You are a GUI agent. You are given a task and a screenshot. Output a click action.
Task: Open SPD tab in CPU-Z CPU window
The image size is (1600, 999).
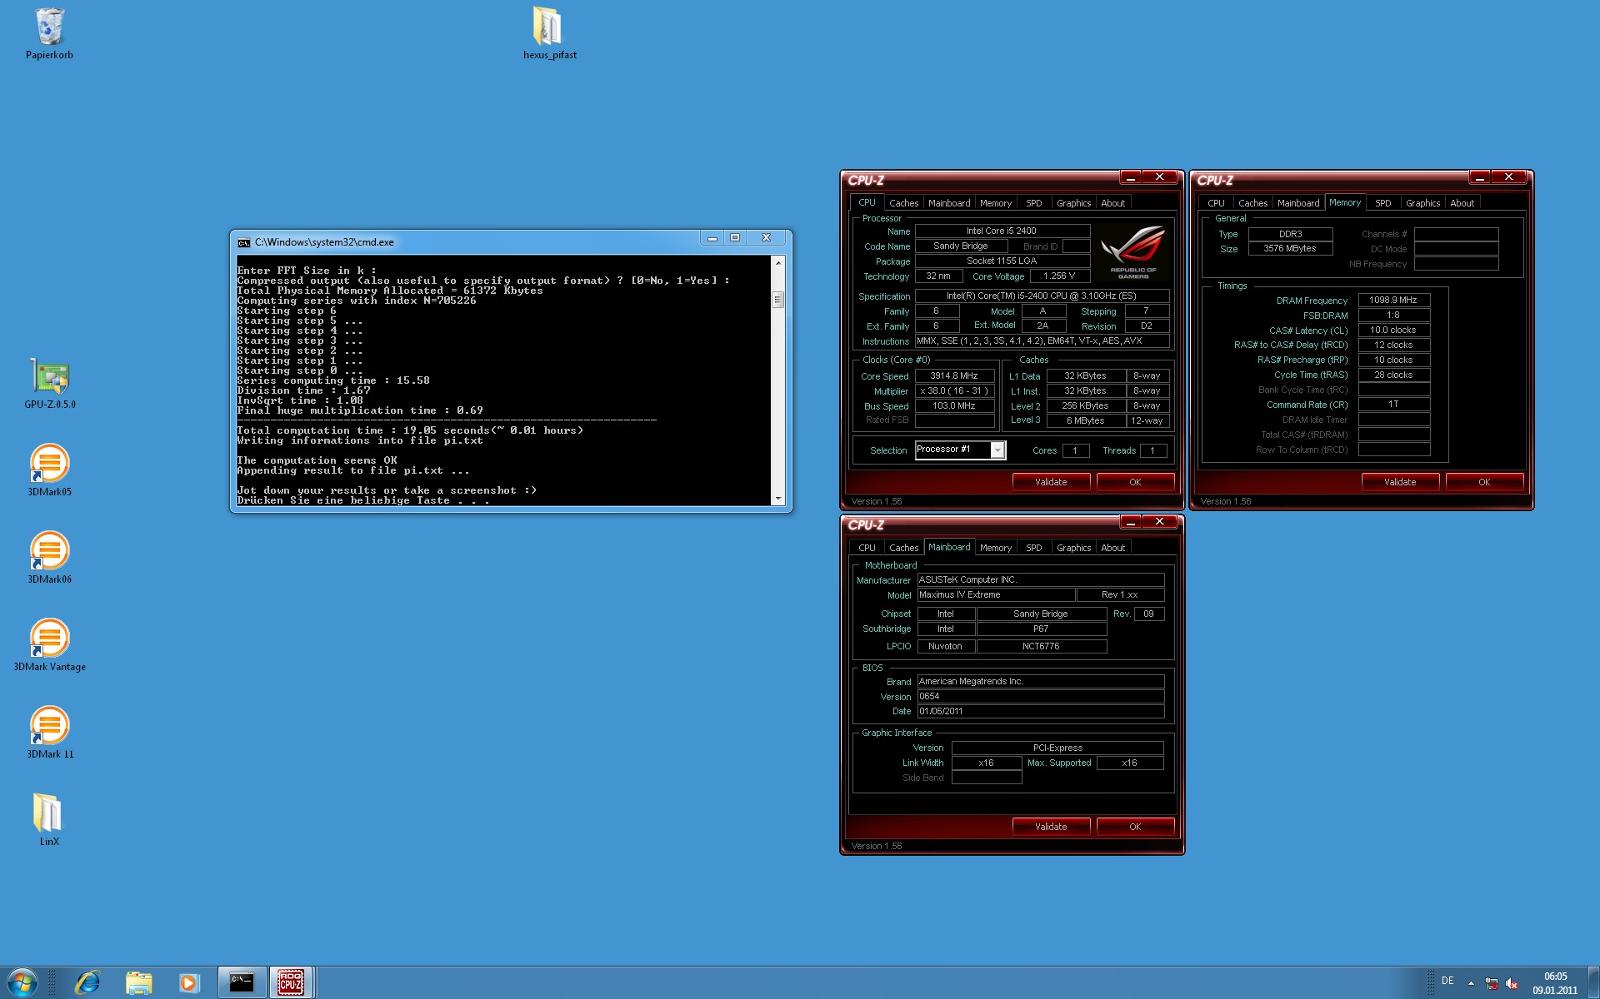(1034, 203)
